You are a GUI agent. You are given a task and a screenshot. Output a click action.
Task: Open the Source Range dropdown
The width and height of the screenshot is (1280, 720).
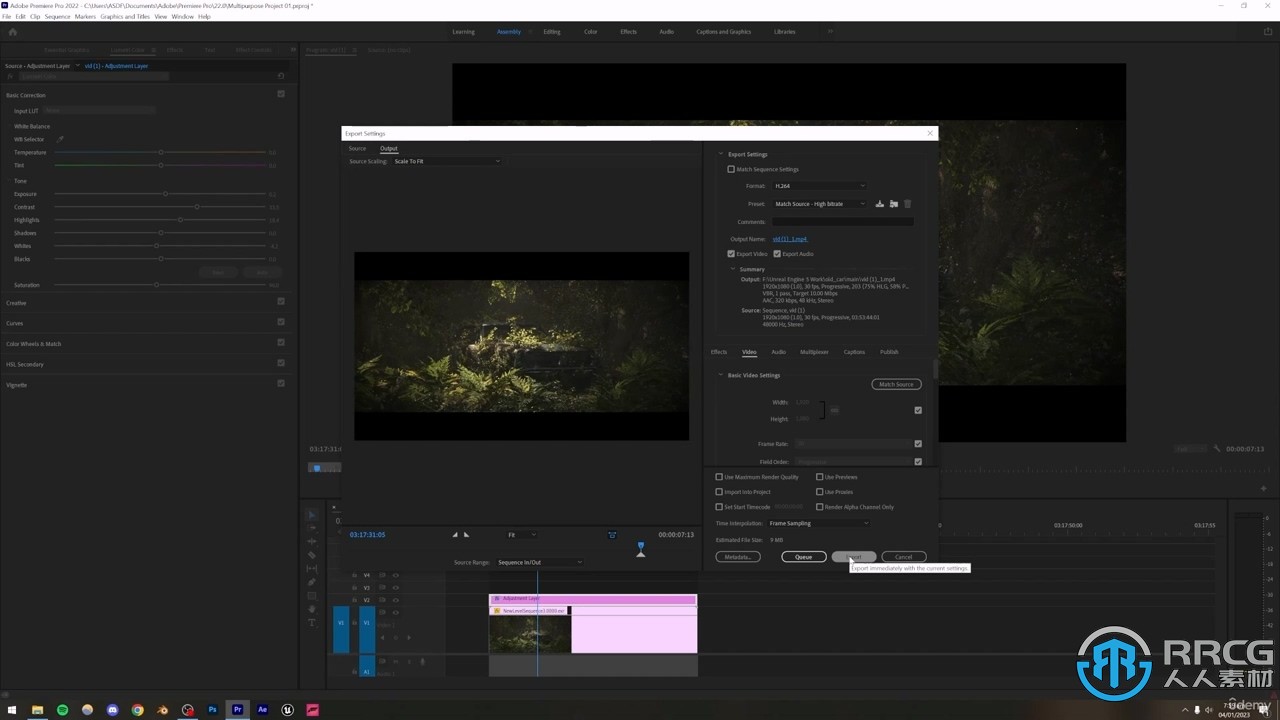[539, 562]
